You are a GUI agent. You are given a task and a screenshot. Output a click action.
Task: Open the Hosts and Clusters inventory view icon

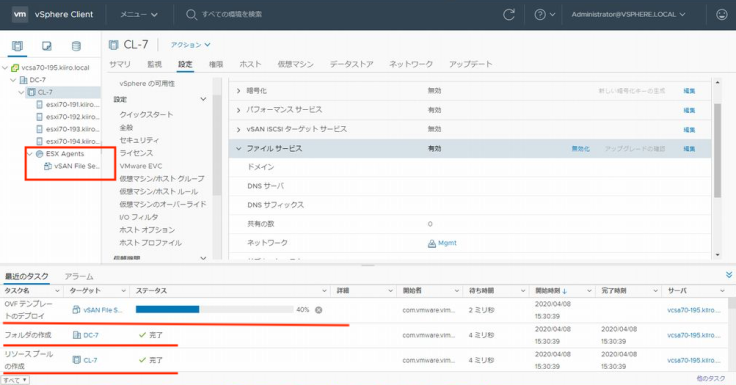[17, 46]
